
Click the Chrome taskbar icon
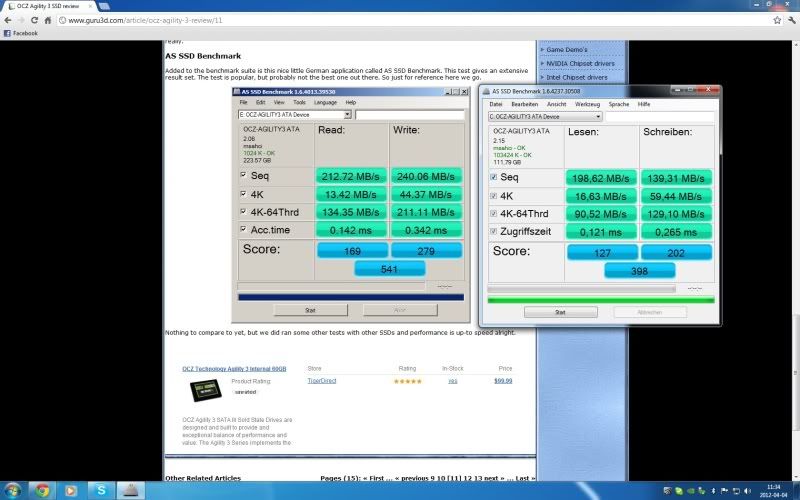tap(42, 490)
